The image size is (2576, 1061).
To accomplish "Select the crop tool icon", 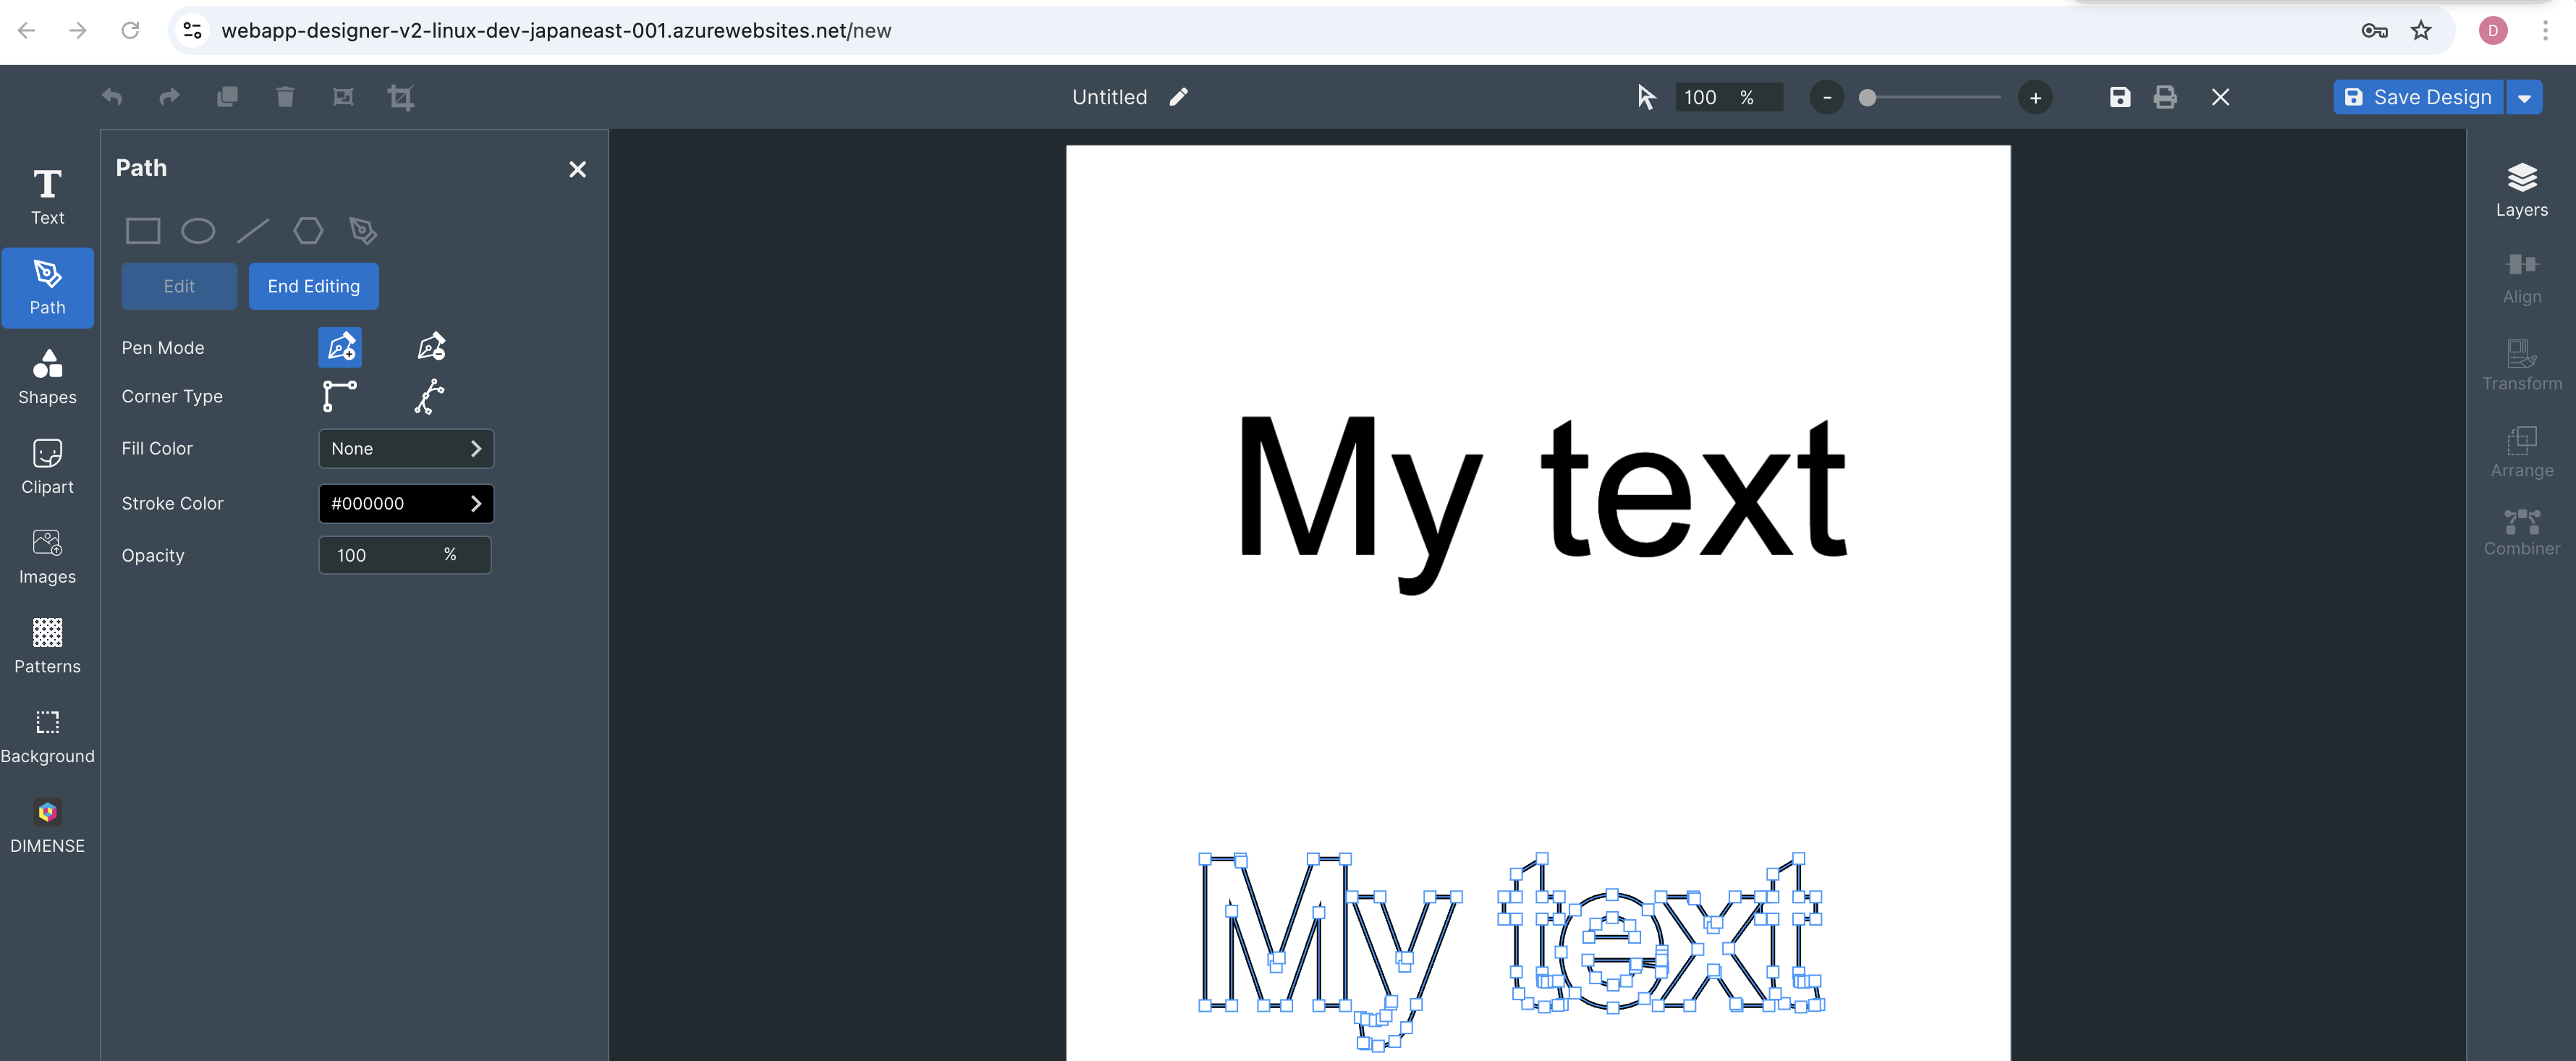I will click(401, 97).
